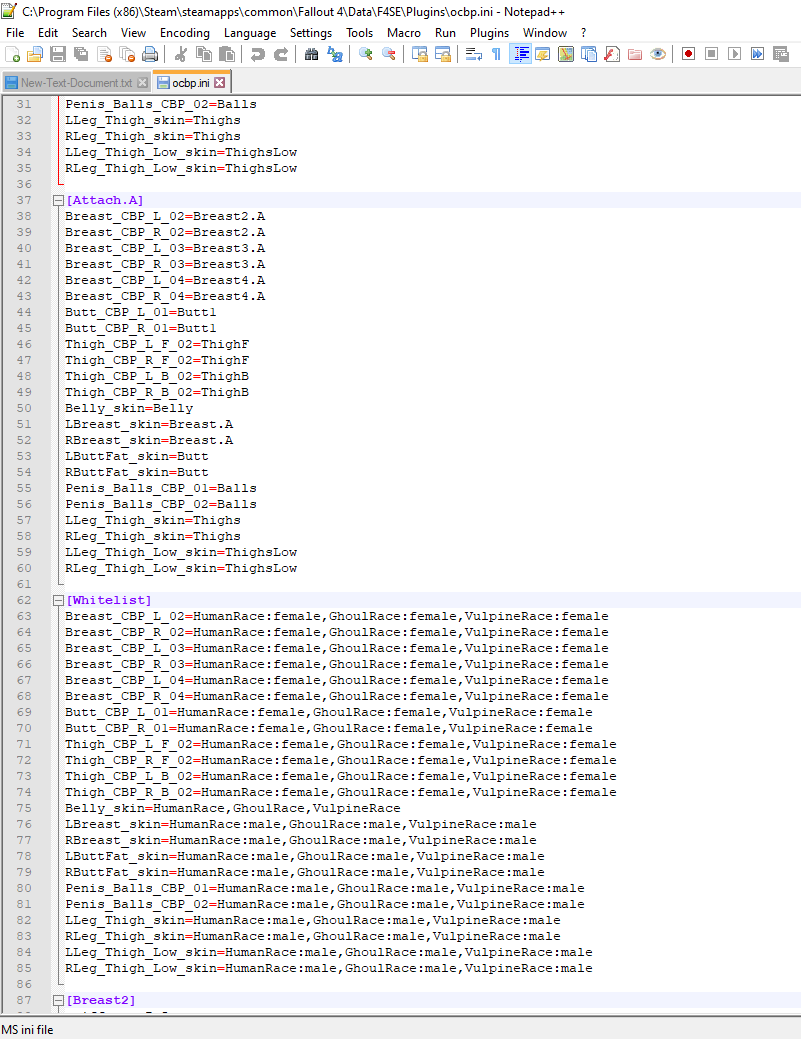801x1039 pixels.
Task: Open the ? help menu
Action: pos(584,32)
